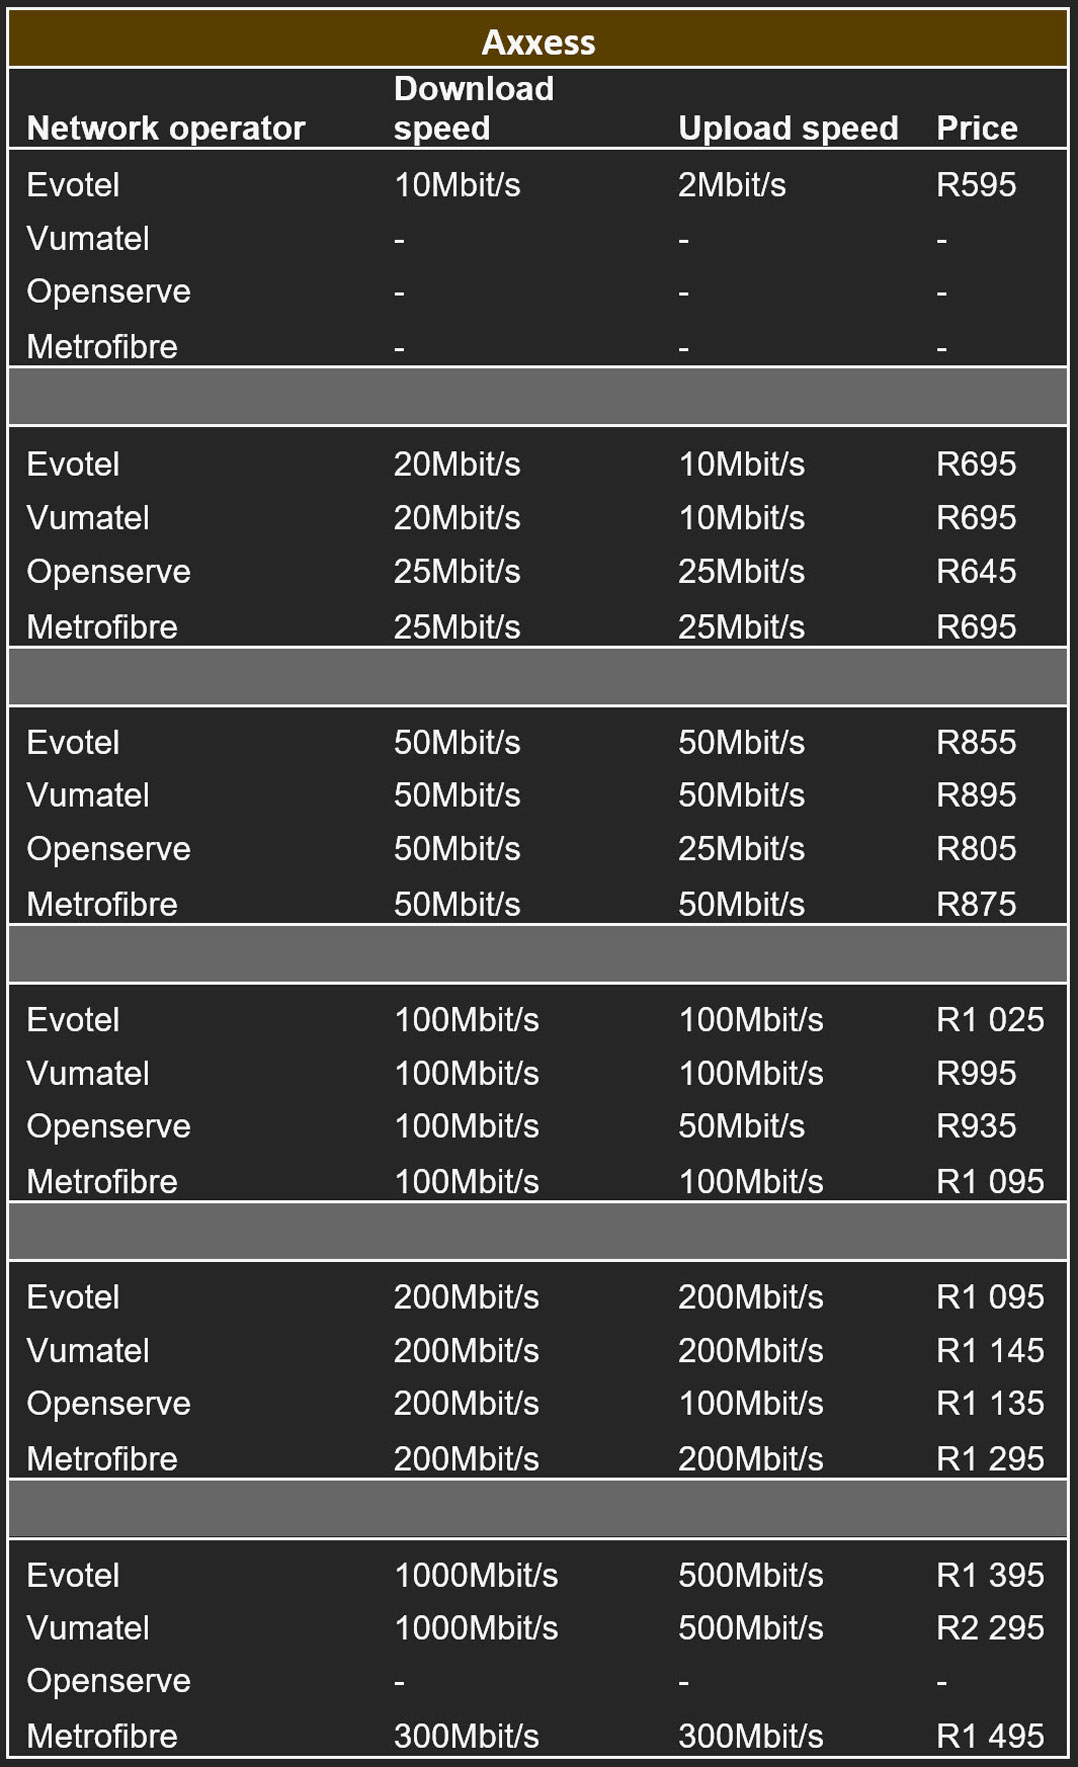Click the R995 Vumatel price
Screen dimensions: 1078x1767
975,1073
